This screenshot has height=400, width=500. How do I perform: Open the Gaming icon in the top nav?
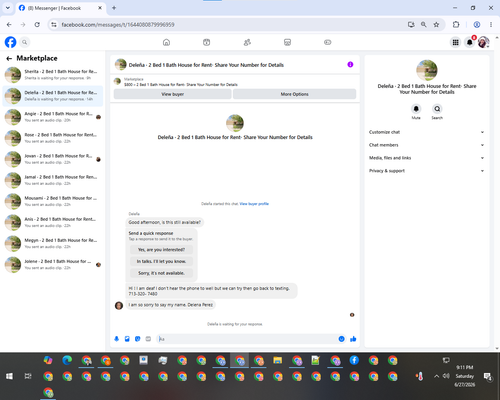[328, 42]
